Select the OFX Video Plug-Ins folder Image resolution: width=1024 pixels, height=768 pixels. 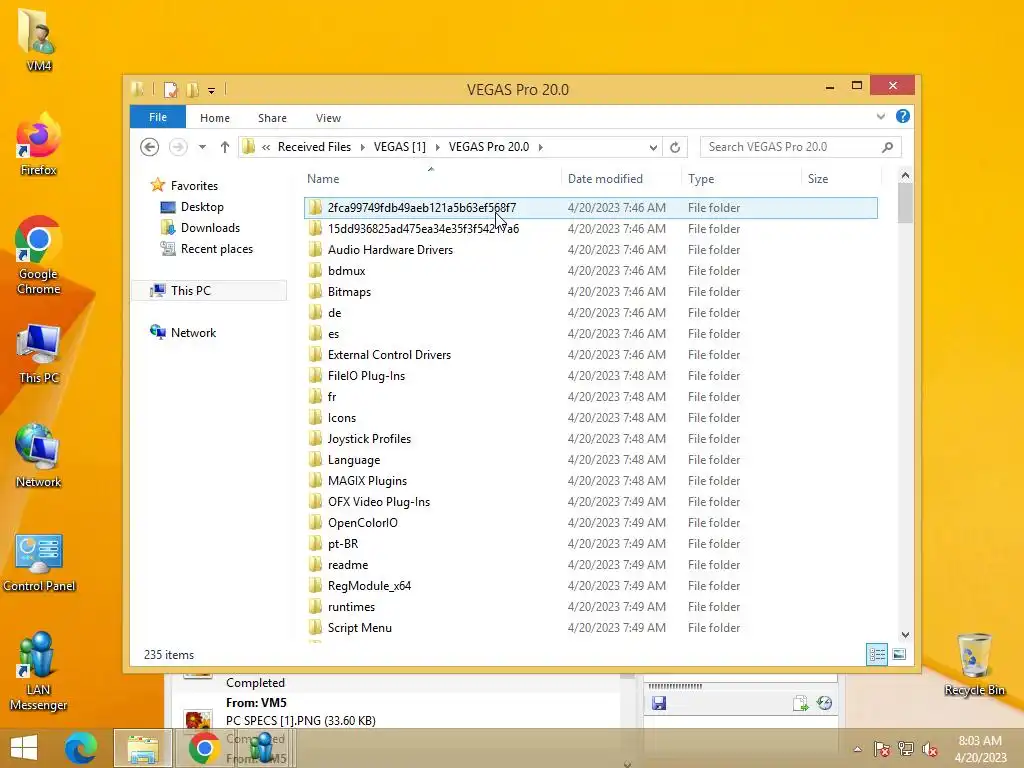pyautogui.click(x=591, y=502)
